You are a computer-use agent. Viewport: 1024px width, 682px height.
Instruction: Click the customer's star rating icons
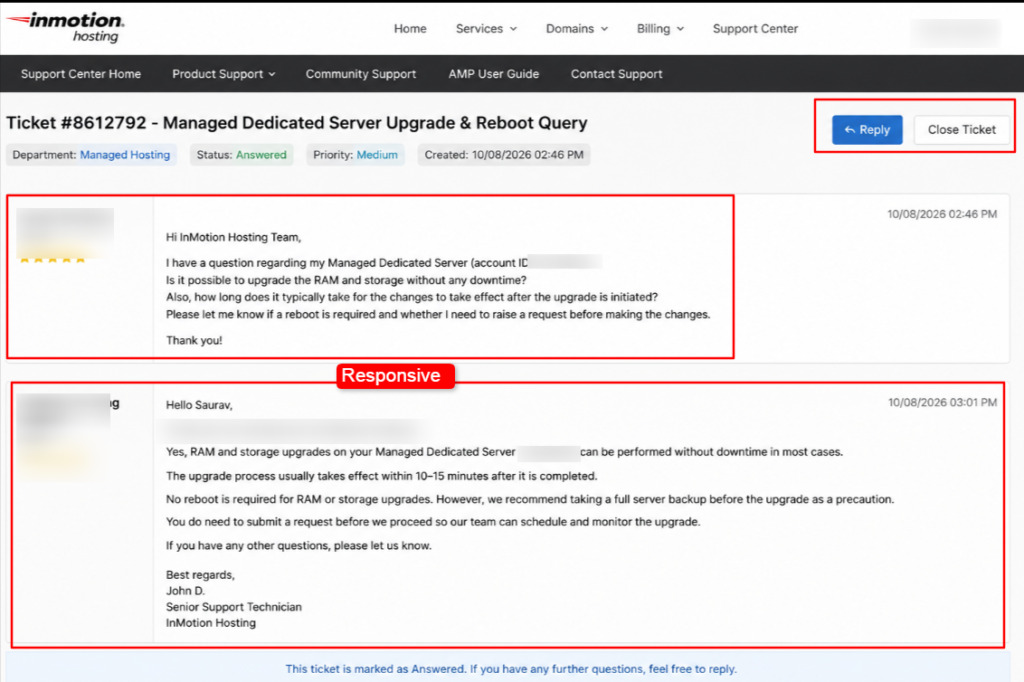[52, 260]
